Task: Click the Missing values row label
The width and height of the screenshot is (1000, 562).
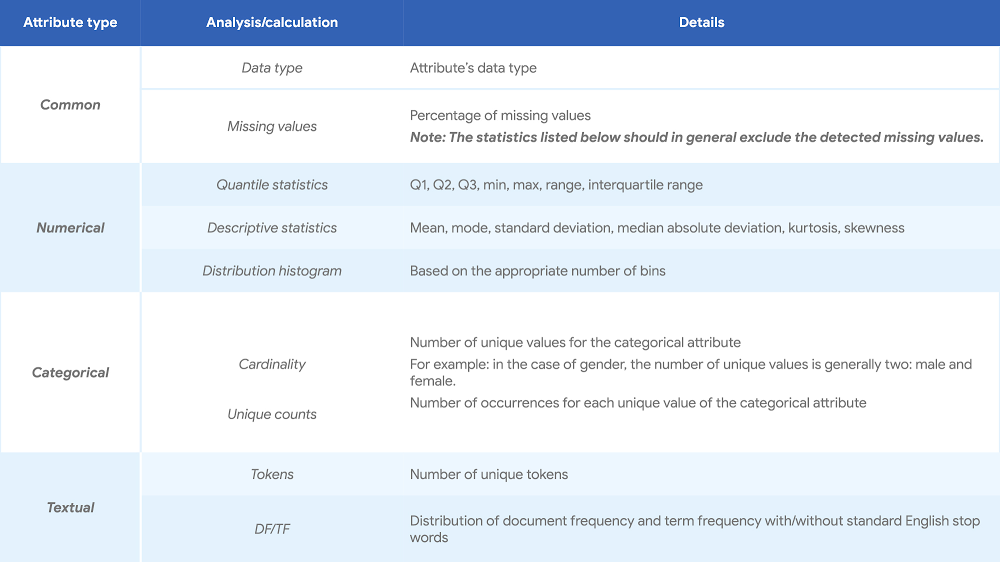Action: 272,127
